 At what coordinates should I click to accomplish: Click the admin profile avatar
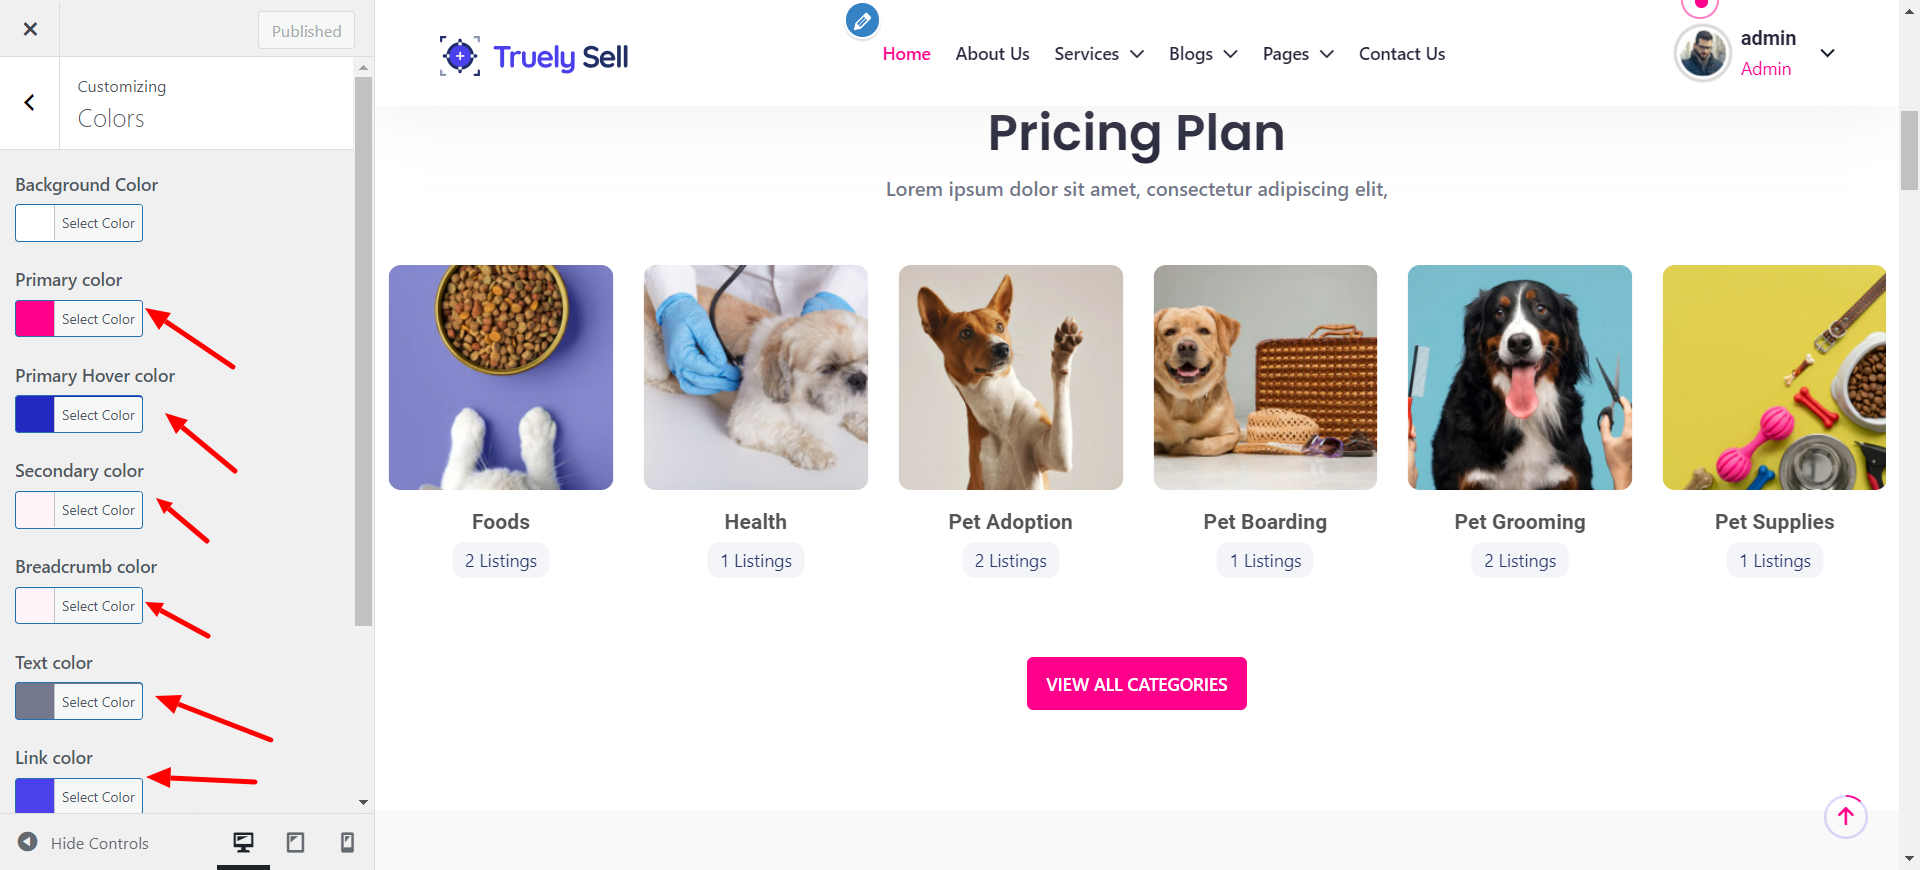[1702, 53]
